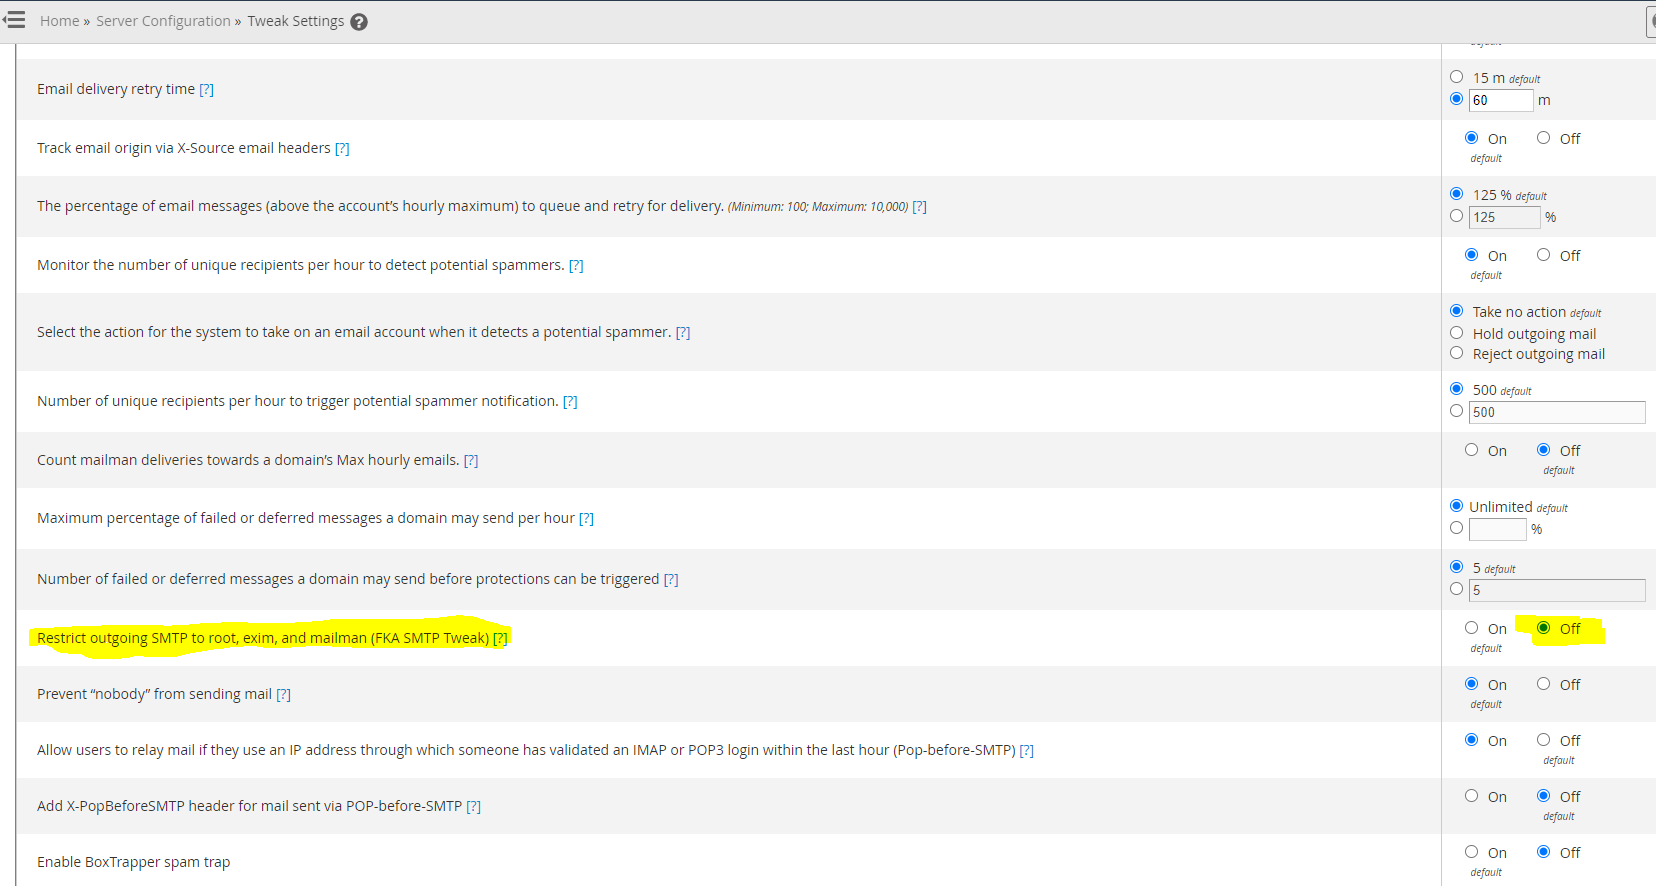Open help for unique recipients per hour monitoring

pyautogui.click(x=576, y=265)
